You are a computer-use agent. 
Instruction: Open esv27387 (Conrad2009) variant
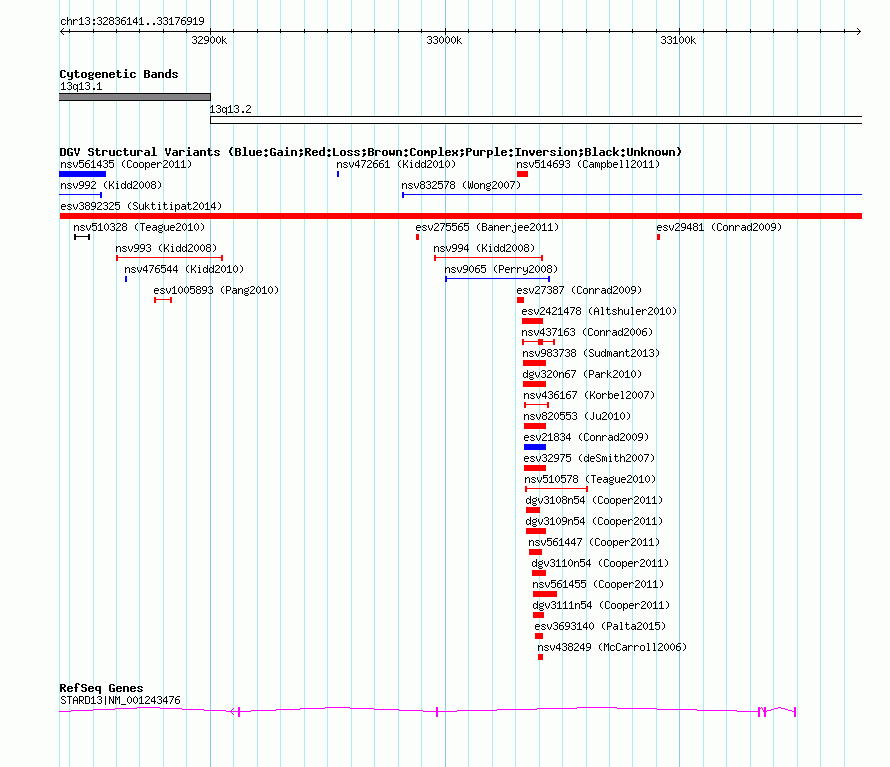coord(579,290)
